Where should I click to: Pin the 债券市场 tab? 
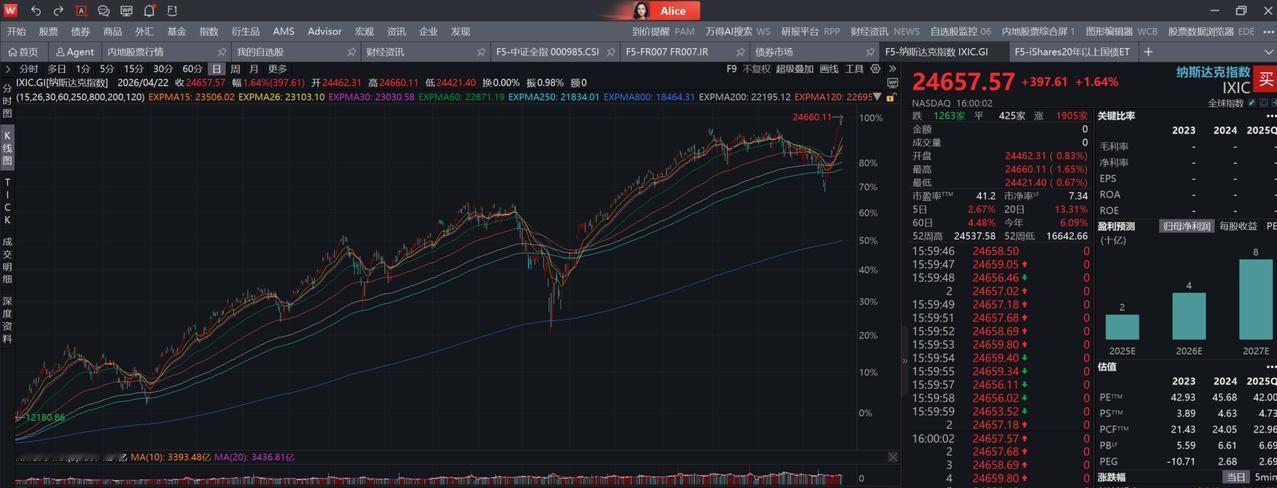(x=871, y=51)
